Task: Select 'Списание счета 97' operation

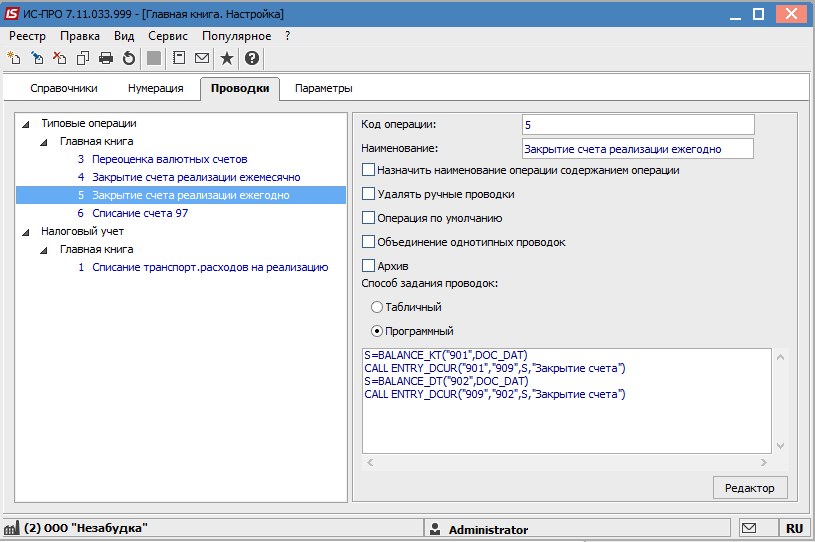Action: click(x=140, y=213)
